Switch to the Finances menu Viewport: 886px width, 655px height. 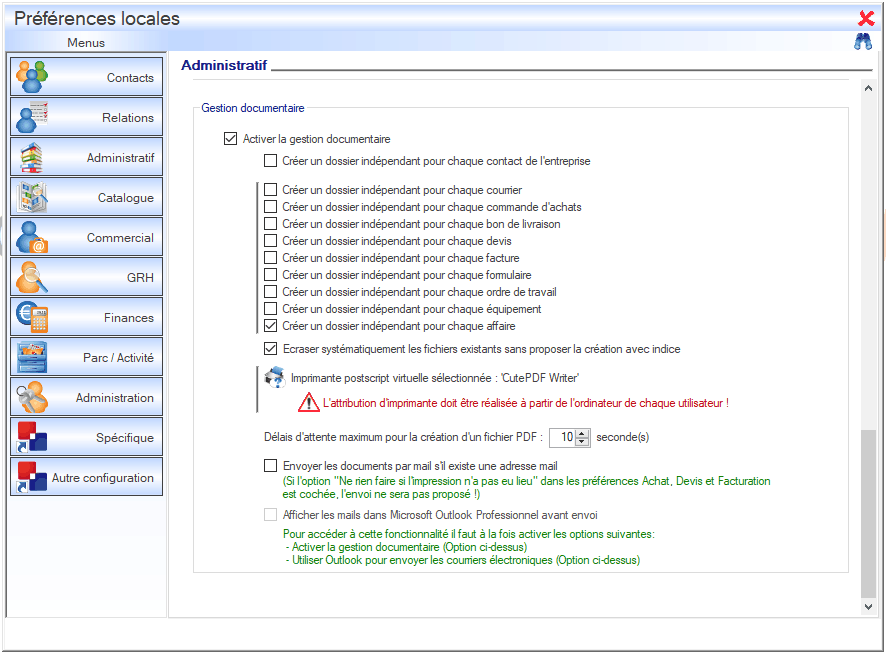click(x=86, y=317)
